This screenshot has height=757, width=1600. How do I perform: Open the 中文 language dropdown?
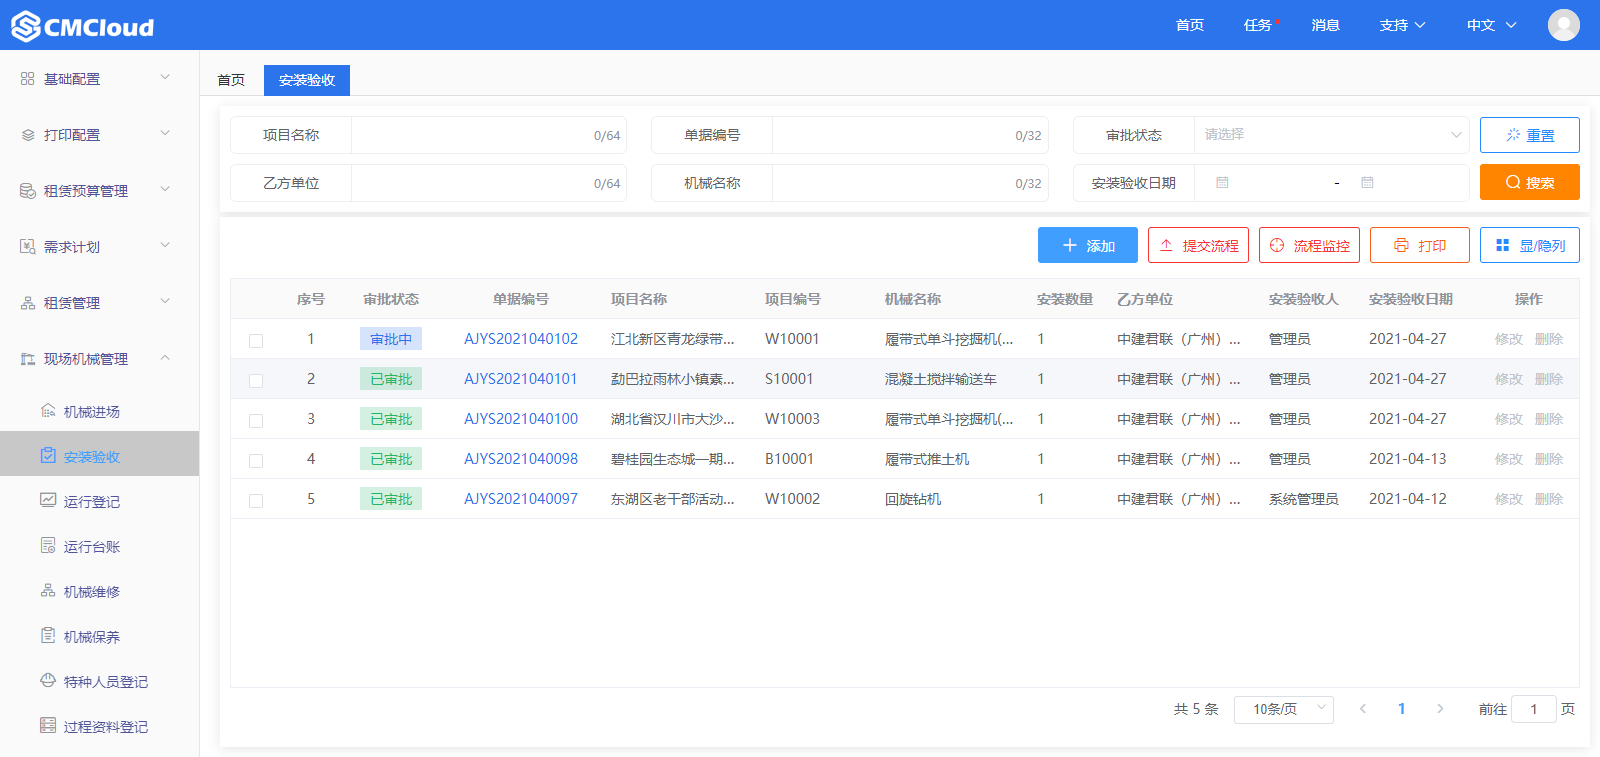(x=1491, y=25)
